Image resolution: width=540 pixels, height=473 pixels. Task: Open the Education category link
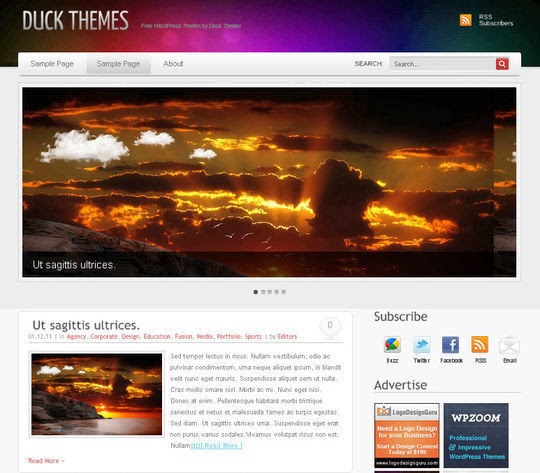point(157,337)
